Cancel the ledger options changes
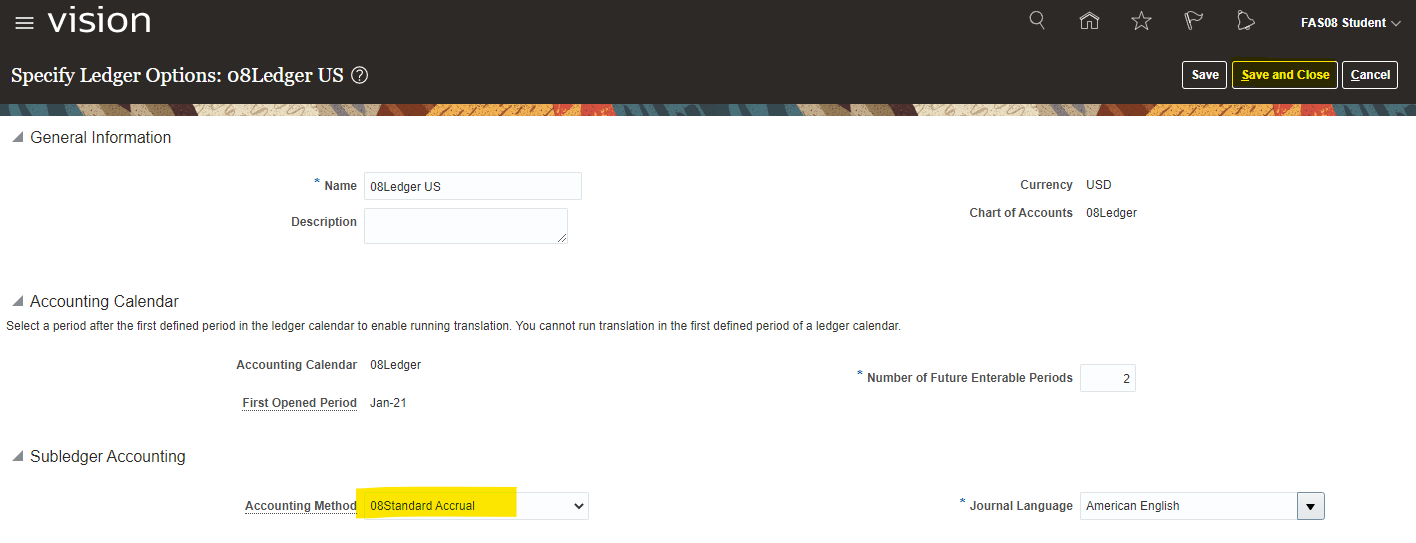Screen dimensions: 1416x543 (1370, 75)
